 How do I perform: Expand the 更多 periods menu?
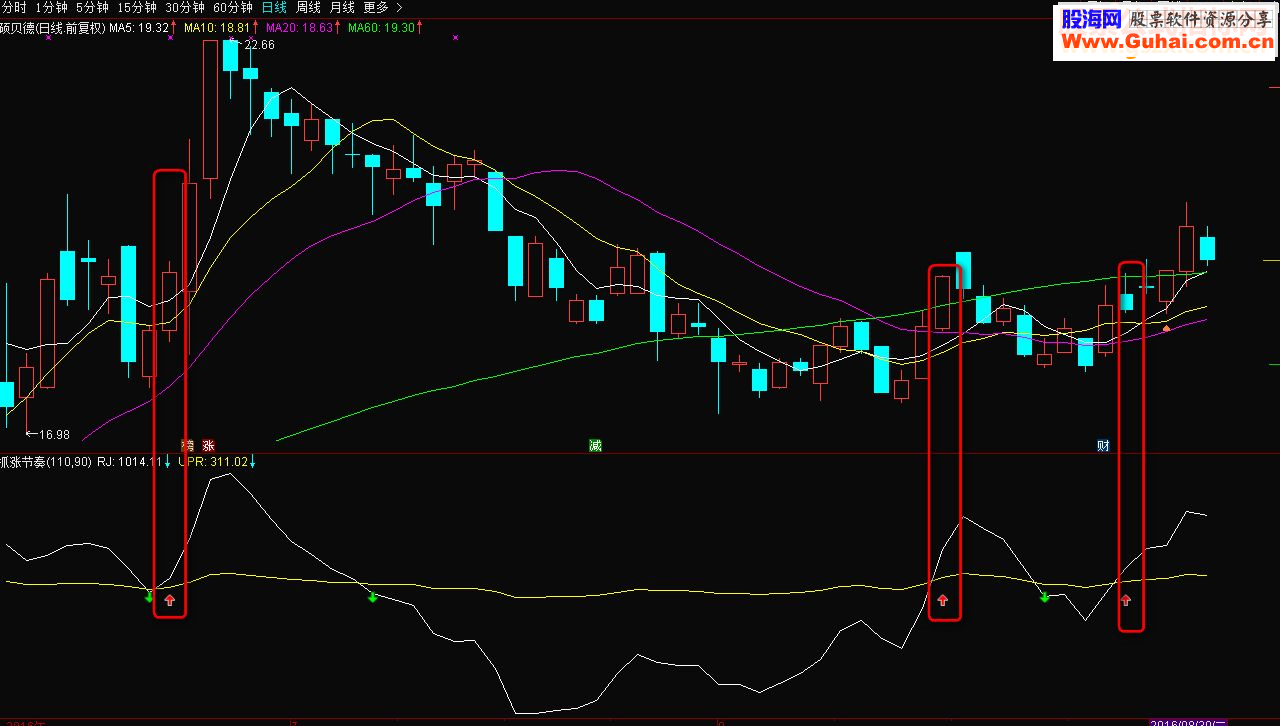point(376,7)
